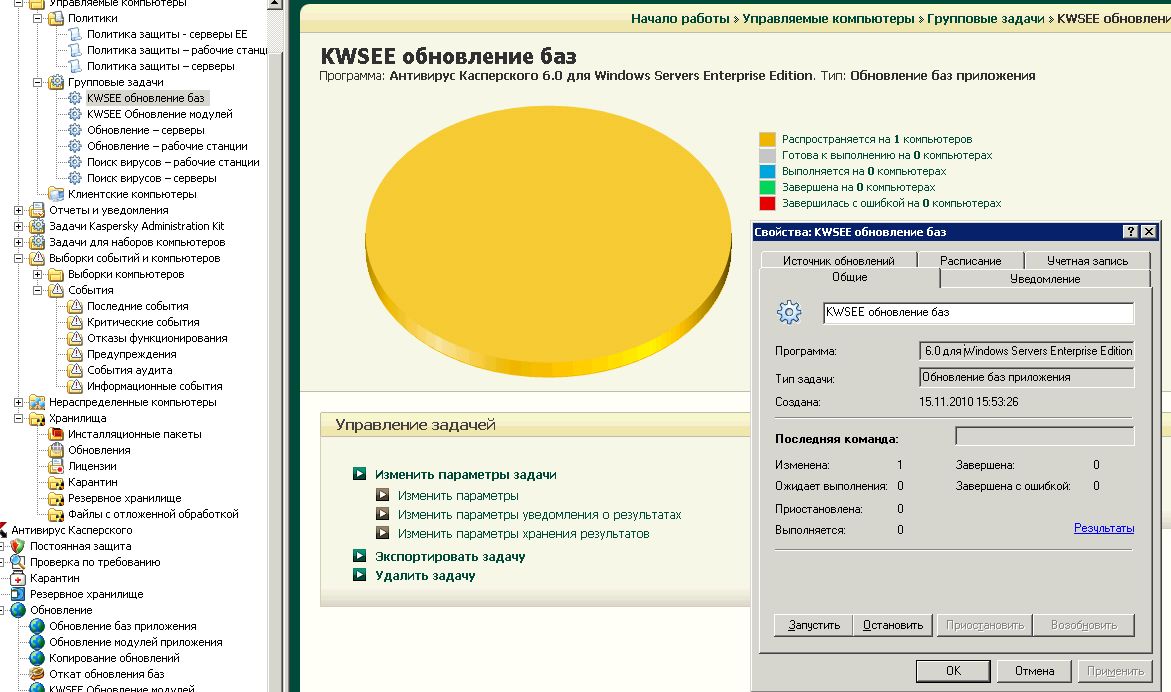
Task: Click the warning icon for Критические события
Action: click(75, 322)
